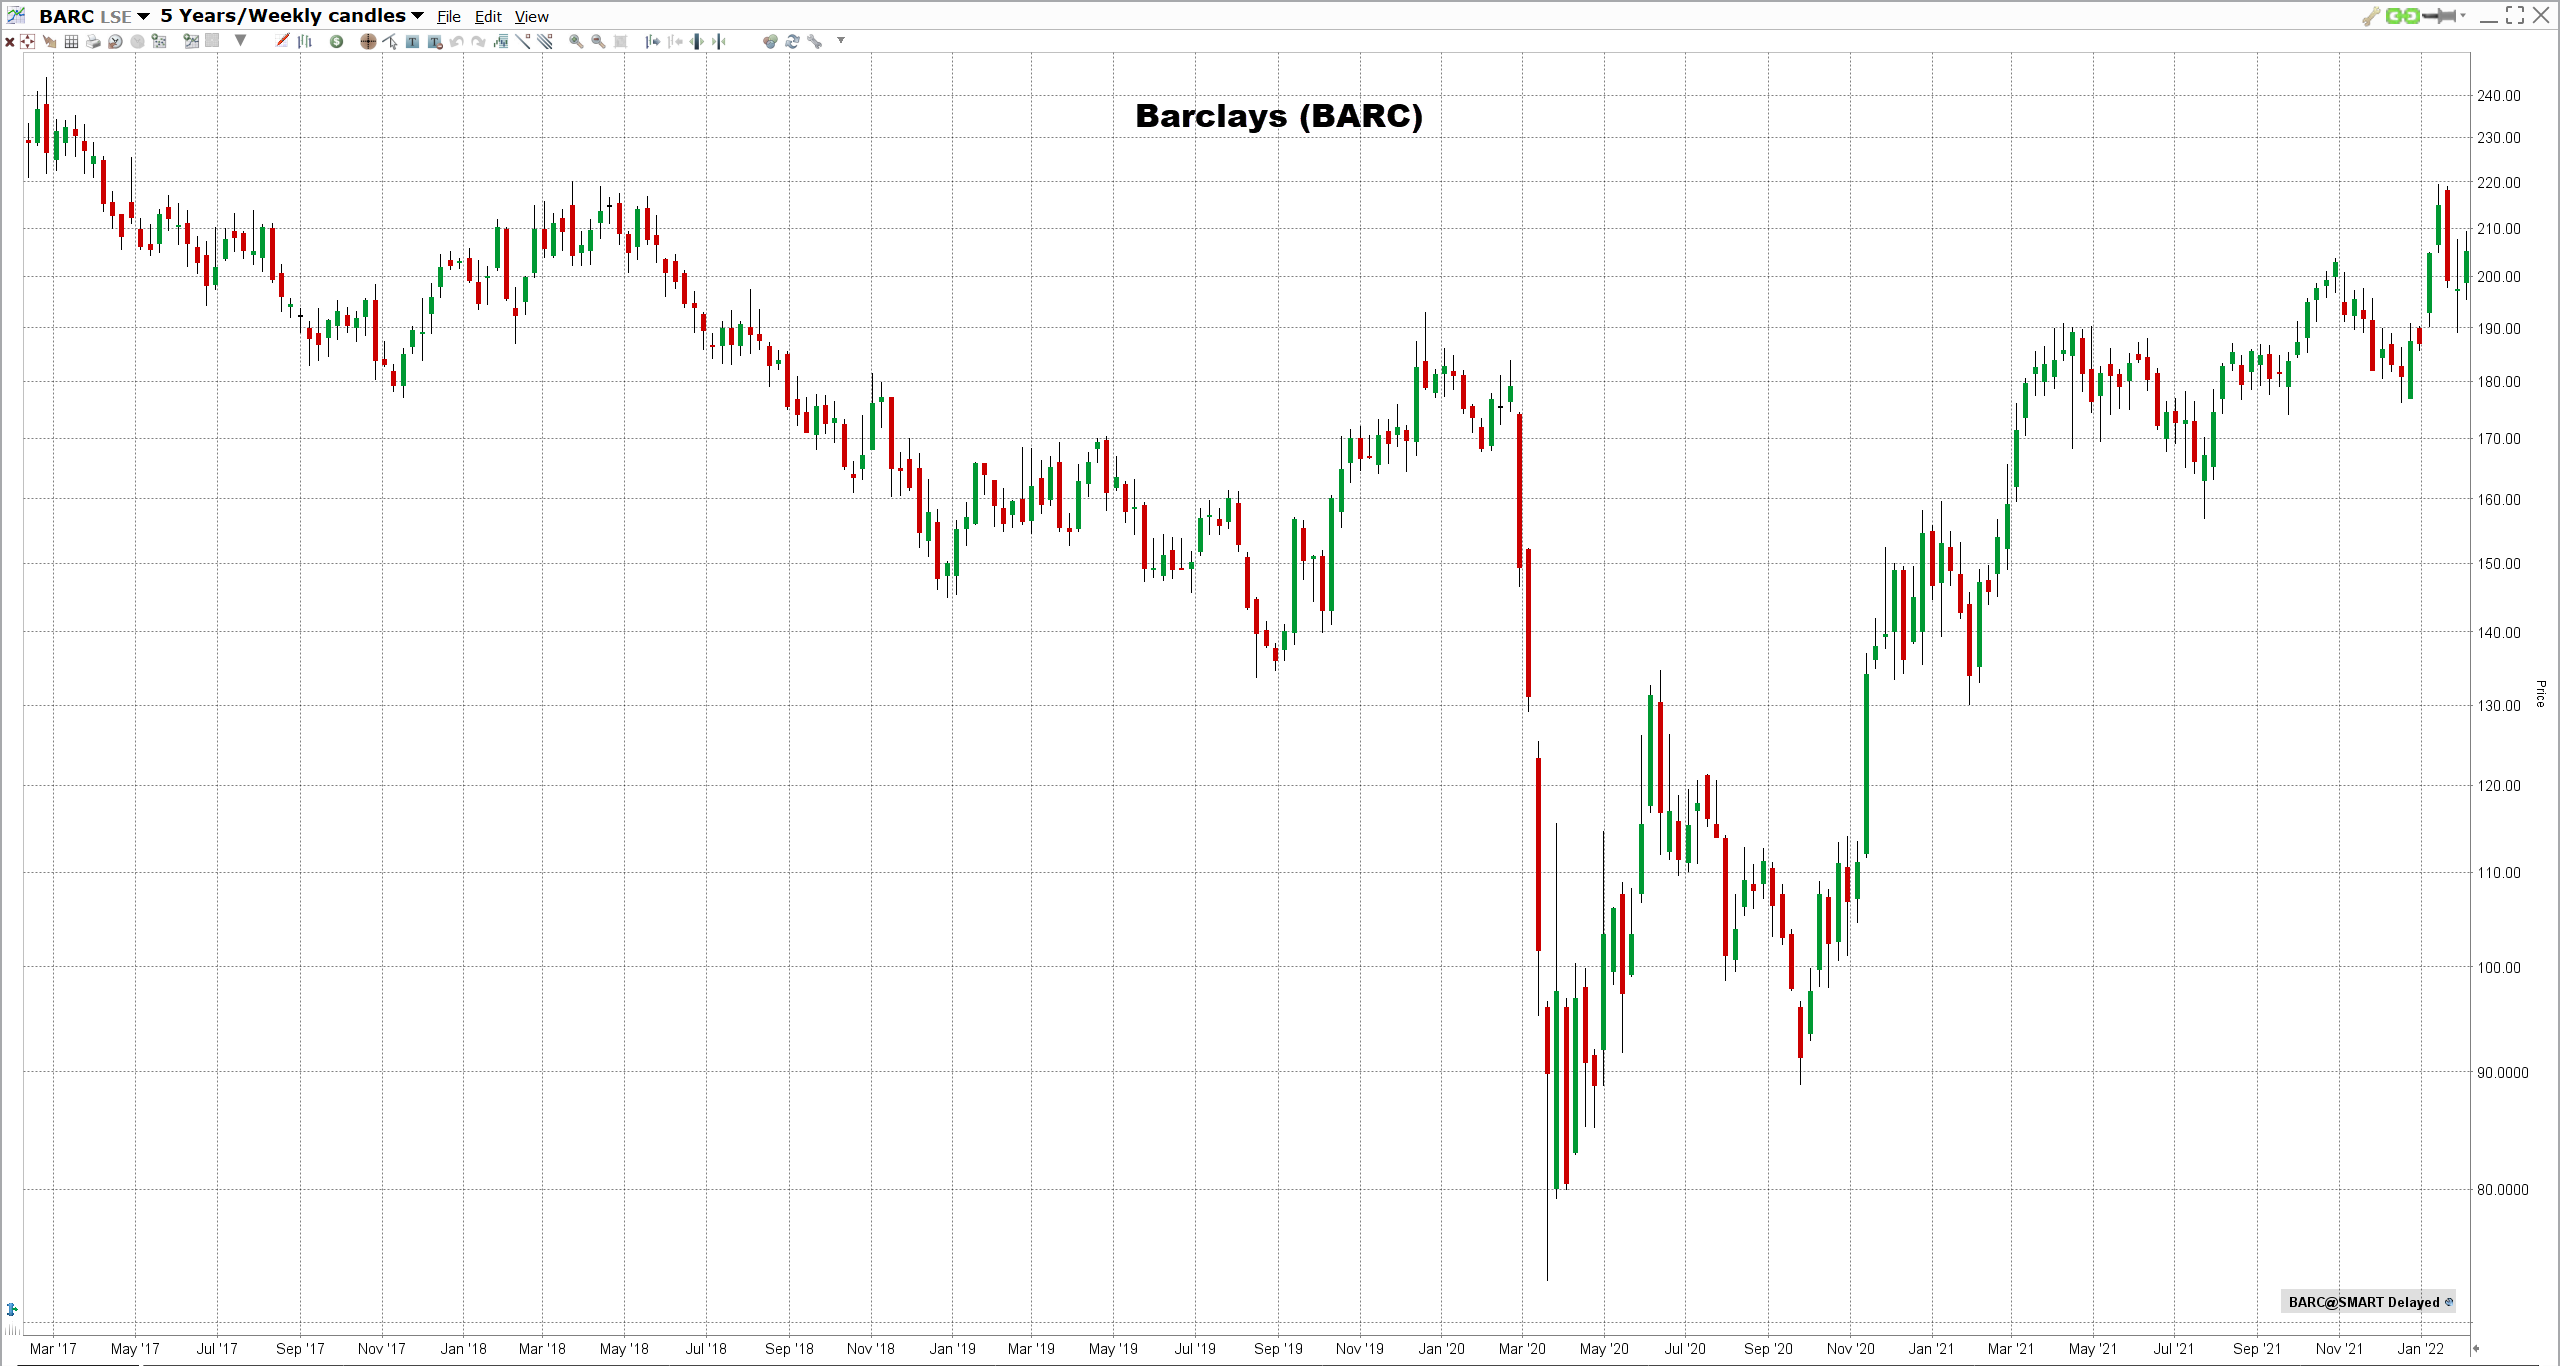Click the Mar '20 date axis label
The image size is (2560, 1366).
(1522, 1349)
